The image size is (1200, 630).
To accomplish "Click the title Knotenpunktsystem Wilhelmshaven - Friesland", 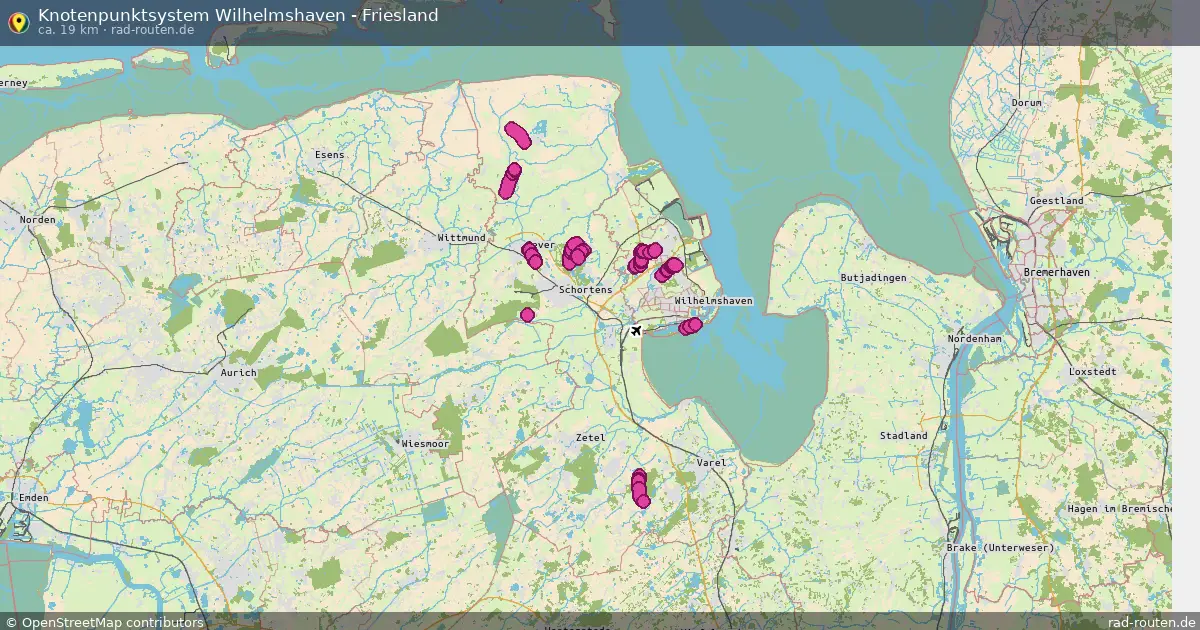I will point(238,15).
